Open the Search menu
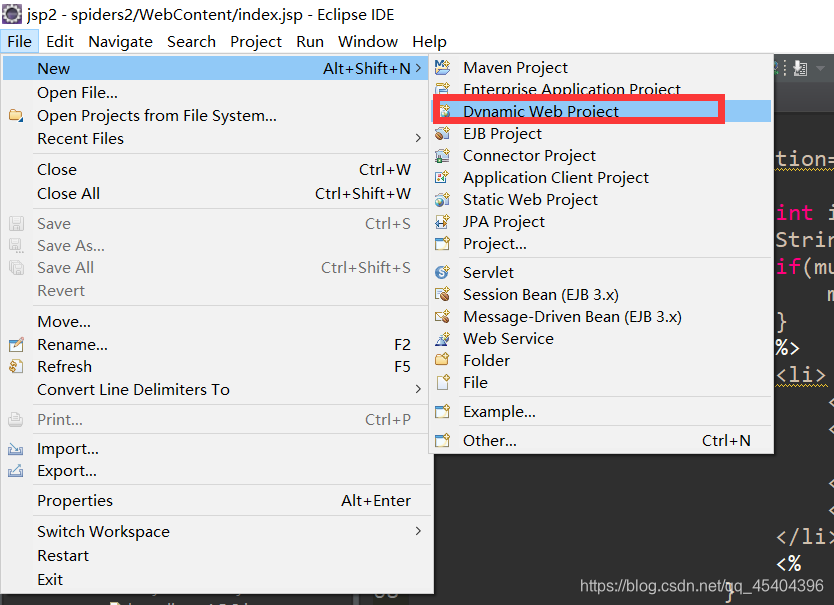The width and height of the screenshot is (834, 605). [191, 42]
